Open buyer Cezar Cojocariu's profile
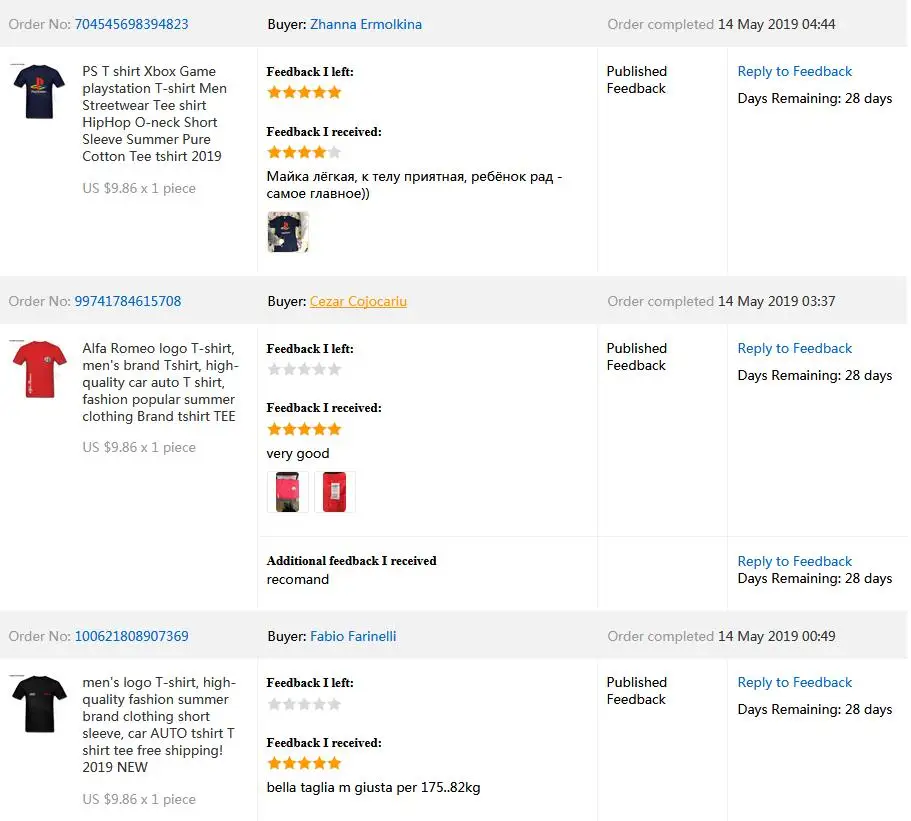The width and height of the screenshot is (911, 821). coord(358,301)
